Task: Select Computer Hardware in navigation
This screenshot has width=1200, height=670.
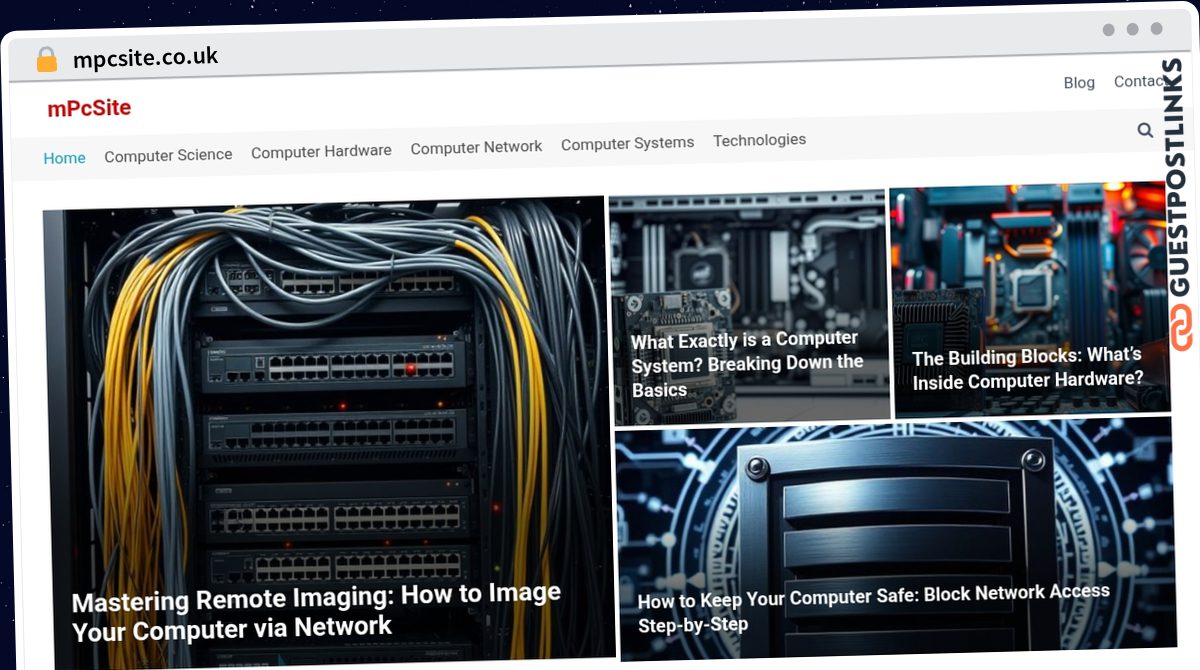Action: click(x=321, y=151)
